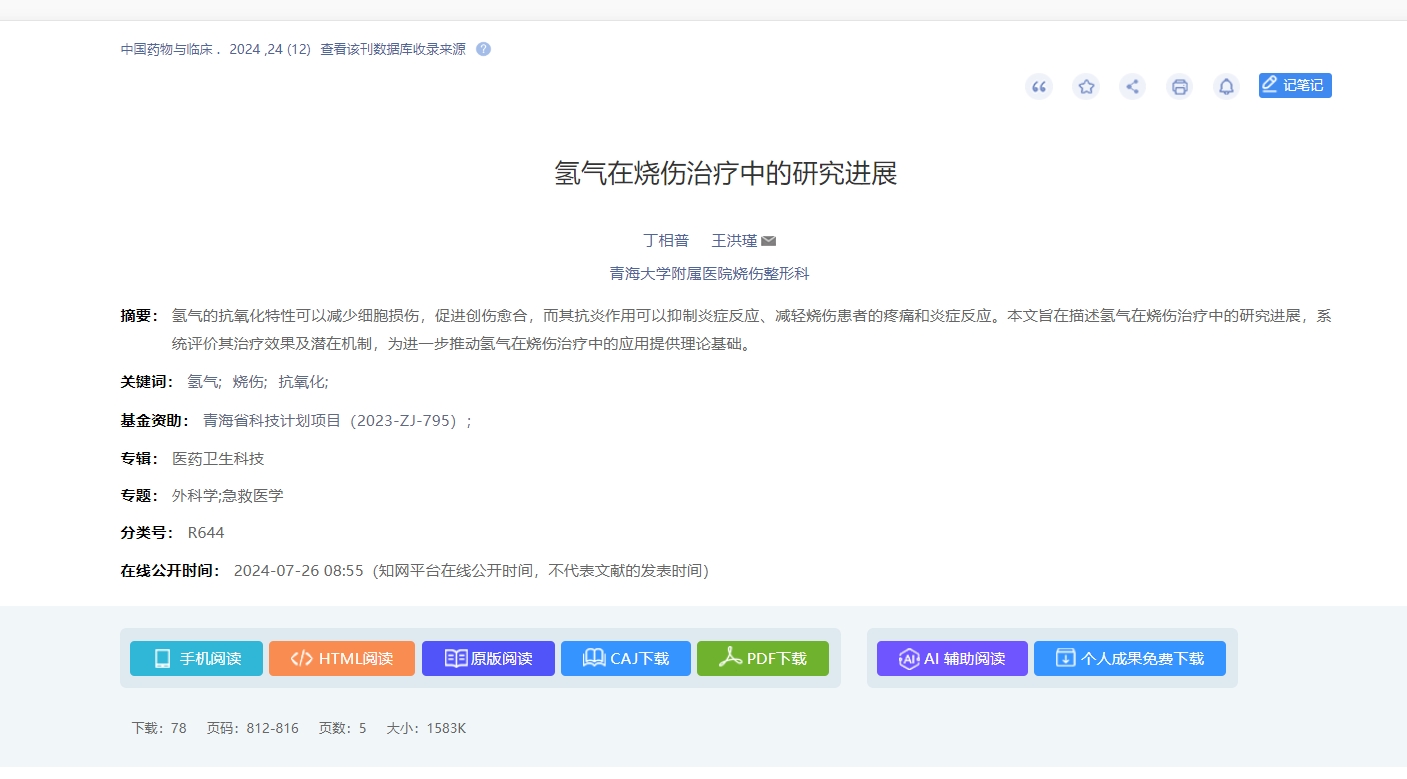The height and width of the screenshot is (779, 1407).
Task: Click the keyword 烧伤
Action: 248,381
